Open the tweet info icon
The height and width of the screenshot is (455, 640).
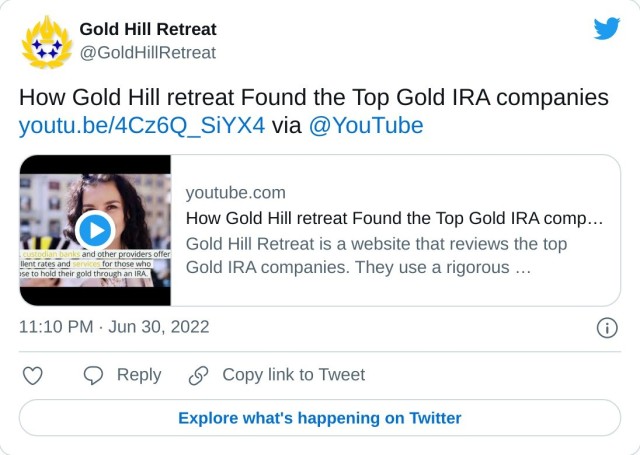coord(606,327)
